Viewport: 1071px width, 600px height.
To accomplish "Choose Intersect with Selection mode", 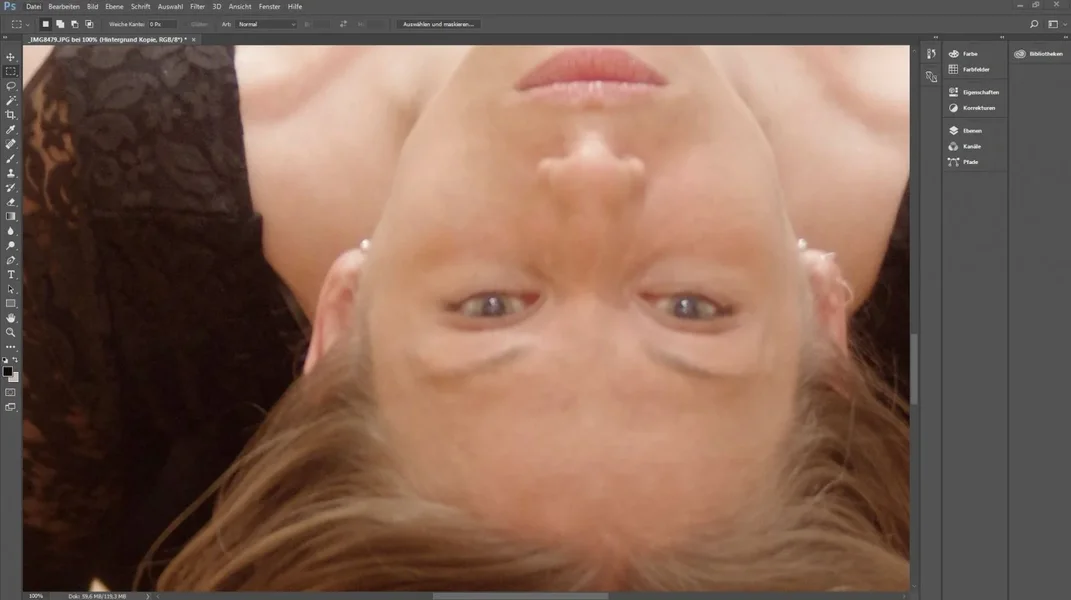I will click(x=89, y=24).
